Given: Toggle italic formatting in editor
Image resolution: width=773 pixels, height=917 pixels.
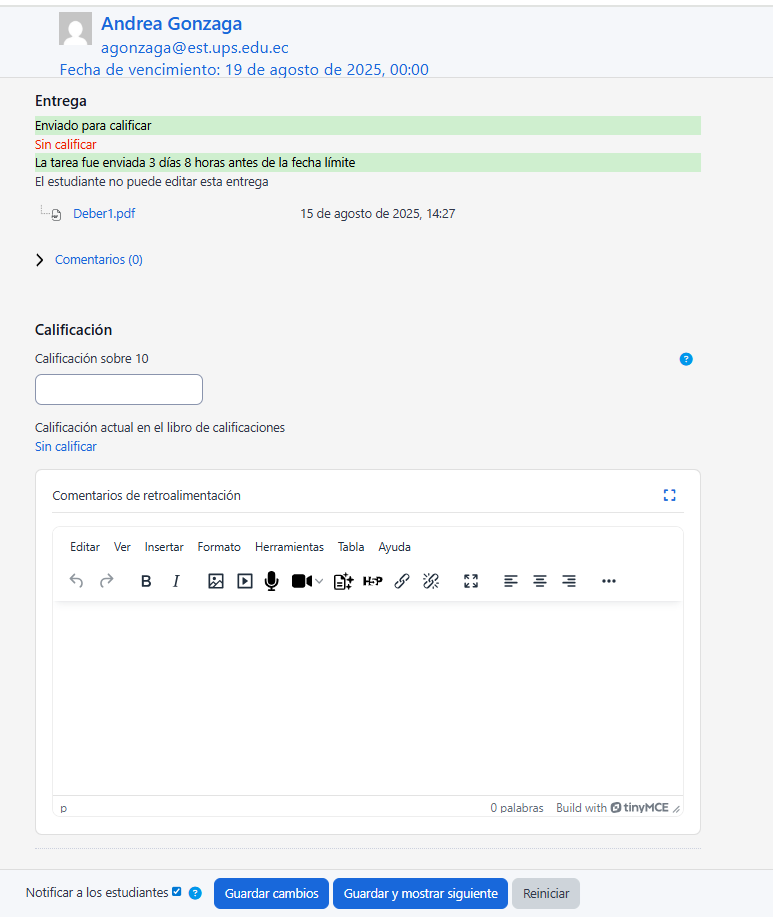Looking at the screenshot, I should (176, 581).
